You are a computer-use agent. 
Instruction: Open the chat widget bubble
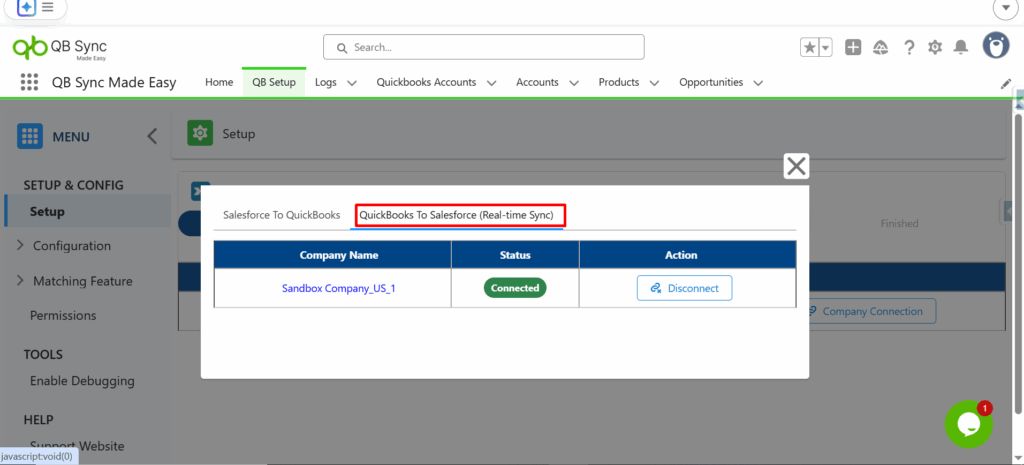pos(968,424)
